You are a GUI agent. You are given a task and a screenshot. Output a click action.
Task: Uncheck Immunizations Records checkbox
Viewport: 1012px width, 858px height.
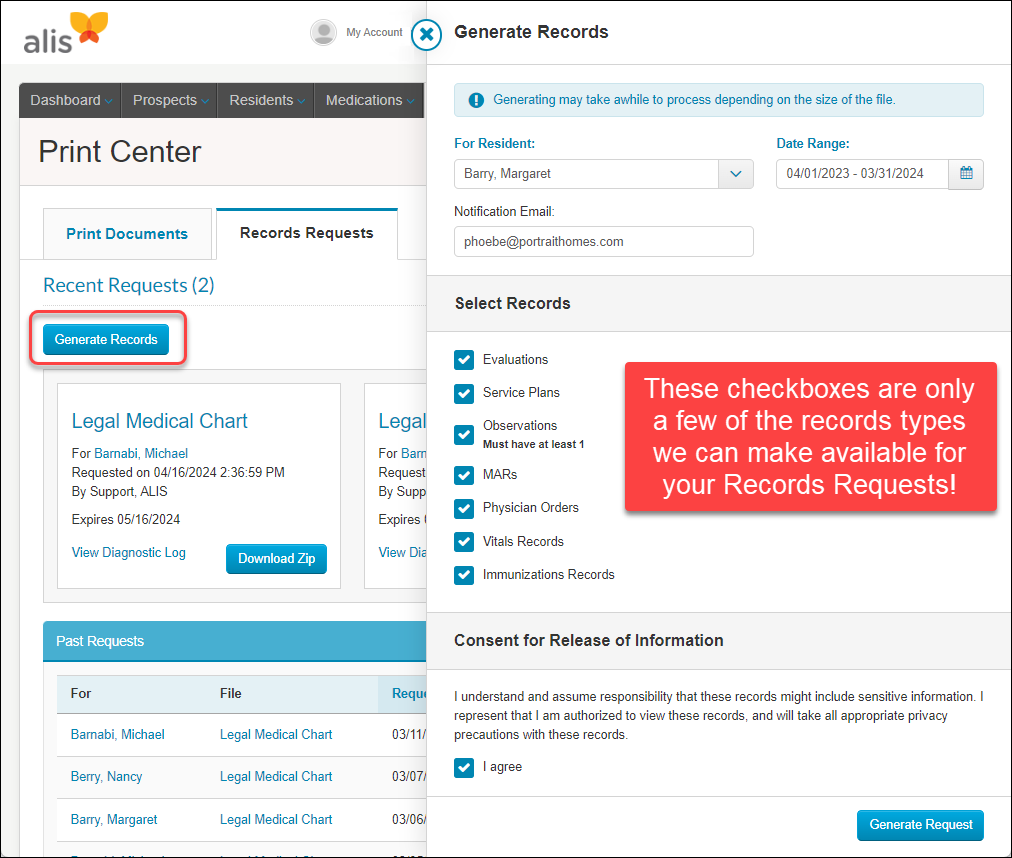coord(463,575)
